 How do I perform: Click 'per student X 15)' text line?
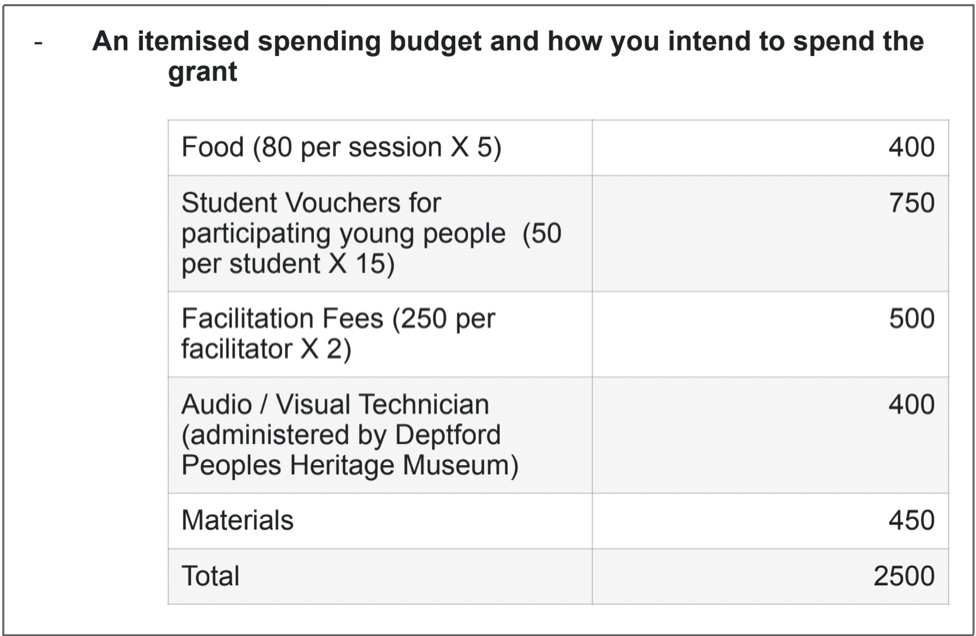tap(288, 264)
